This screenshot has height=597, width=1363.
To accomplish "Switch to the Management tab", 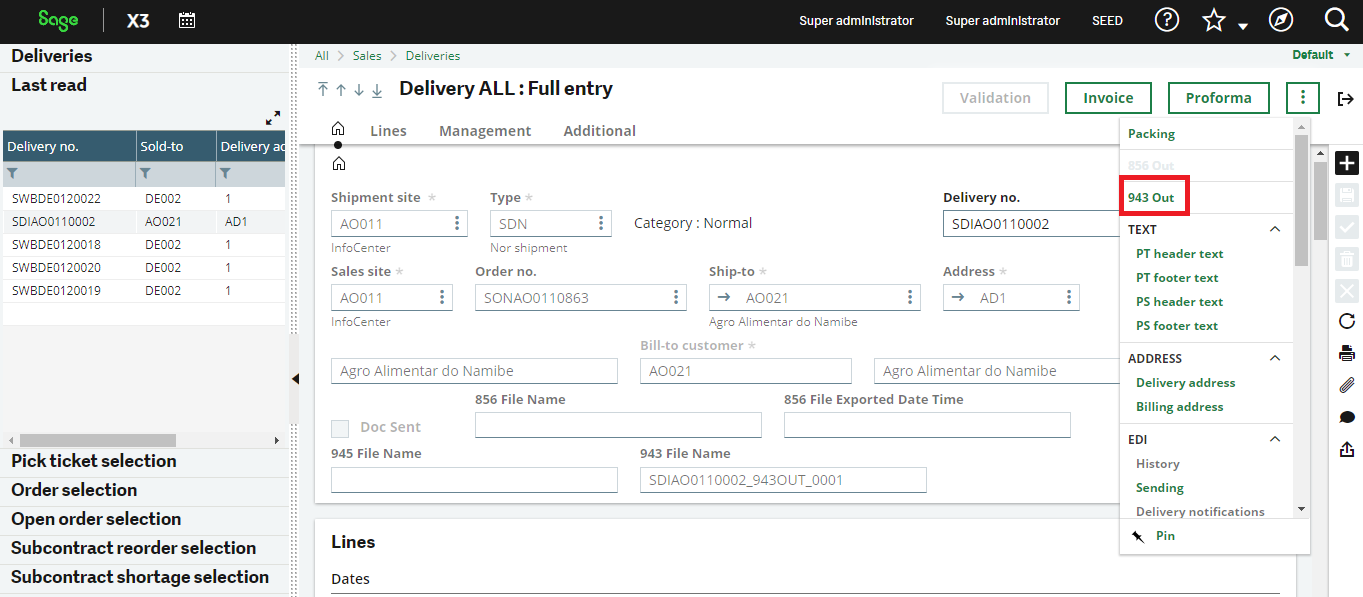I will (x=484, y=130).
